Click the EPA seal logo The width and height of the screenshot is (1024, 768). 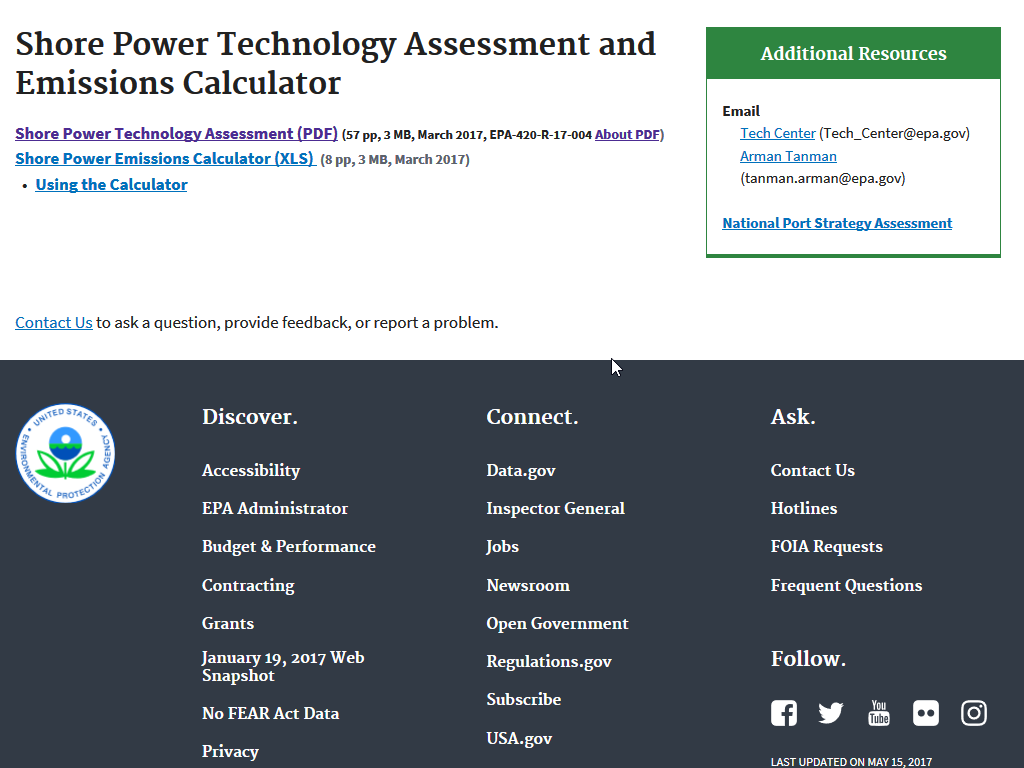66,453
